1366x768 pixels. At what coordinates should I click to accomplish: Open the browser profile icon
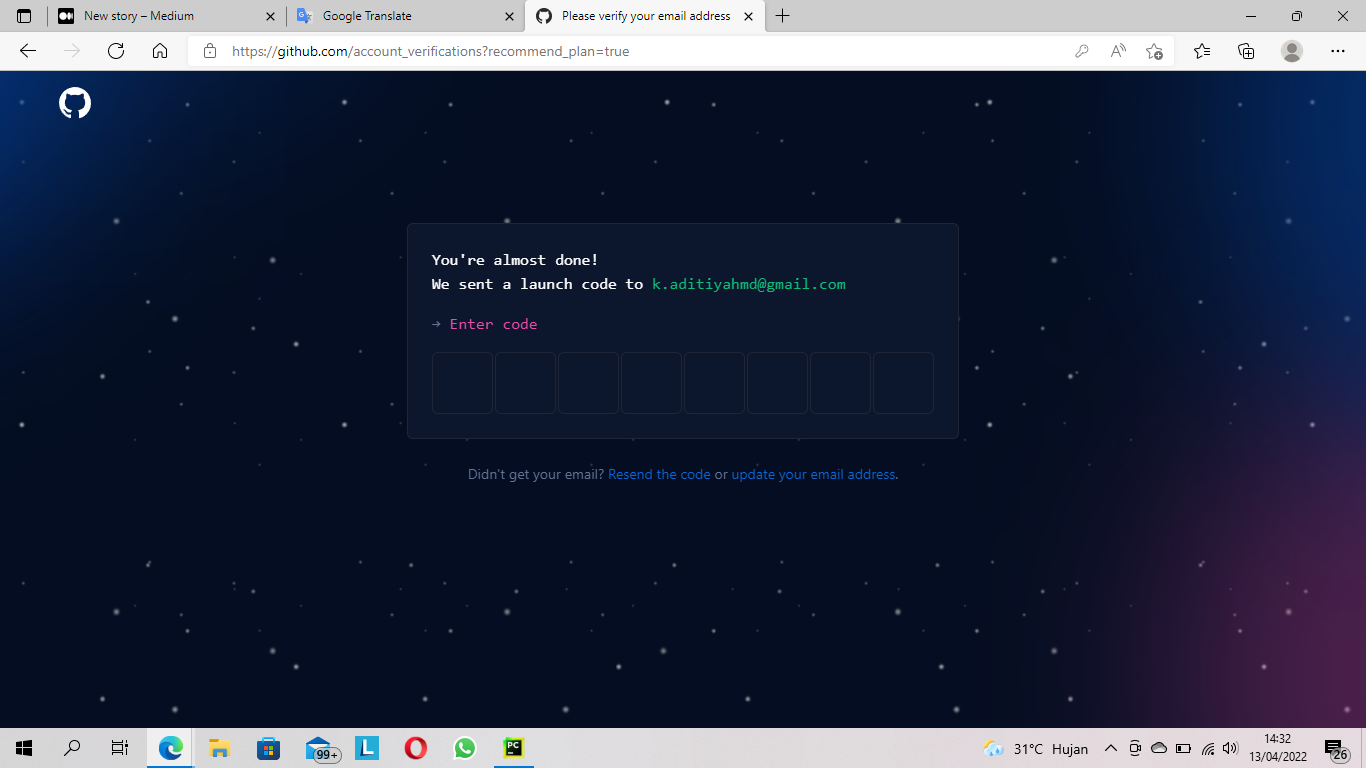(1291, 51)
